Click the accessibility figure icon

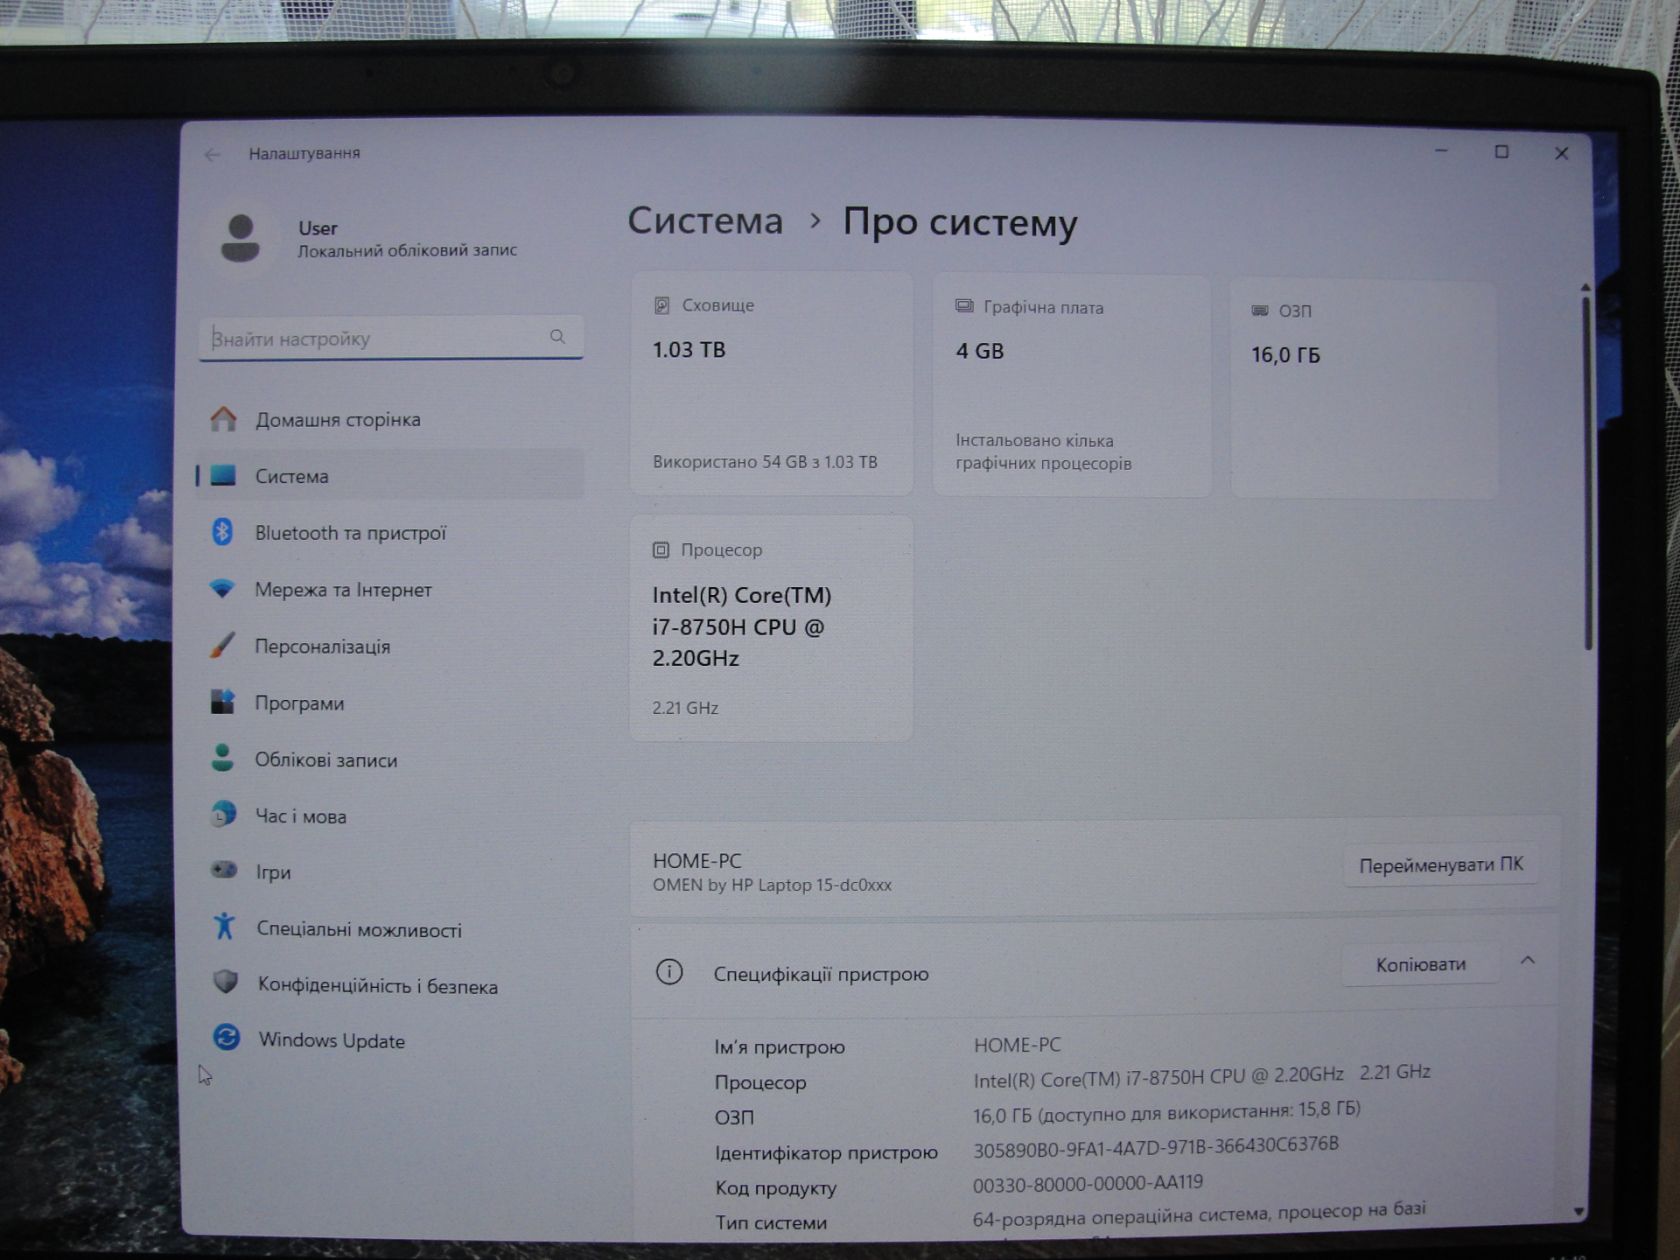[224, 926]
